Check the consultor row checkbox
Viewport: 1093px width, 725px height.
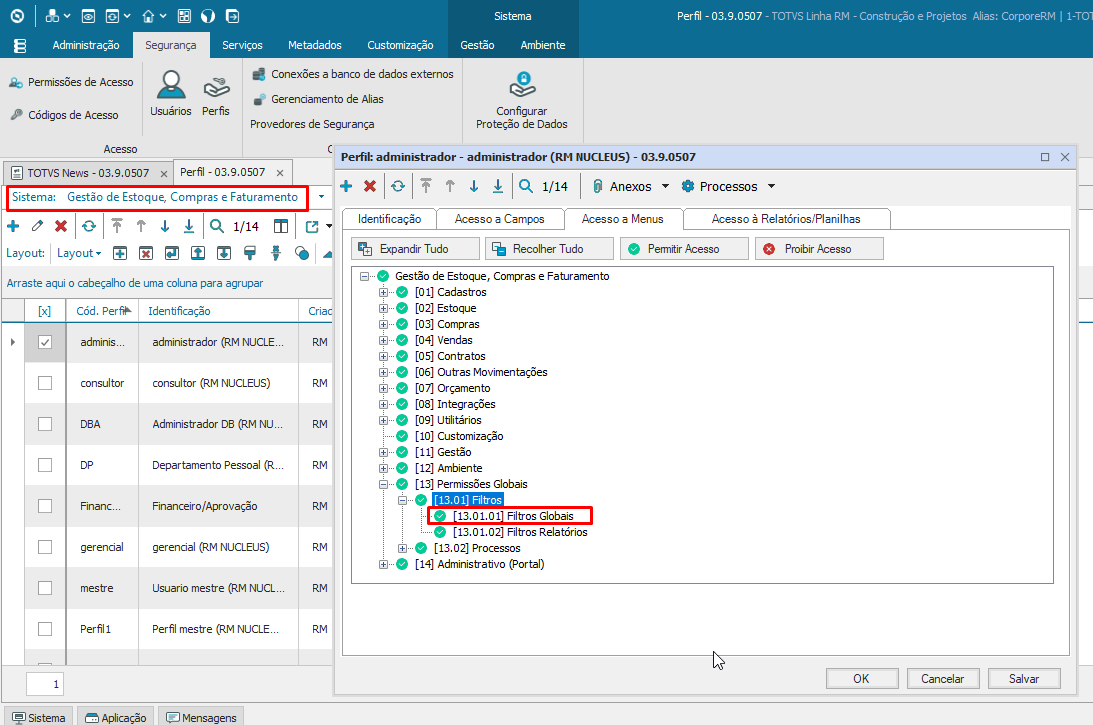(x=45, y=383)
